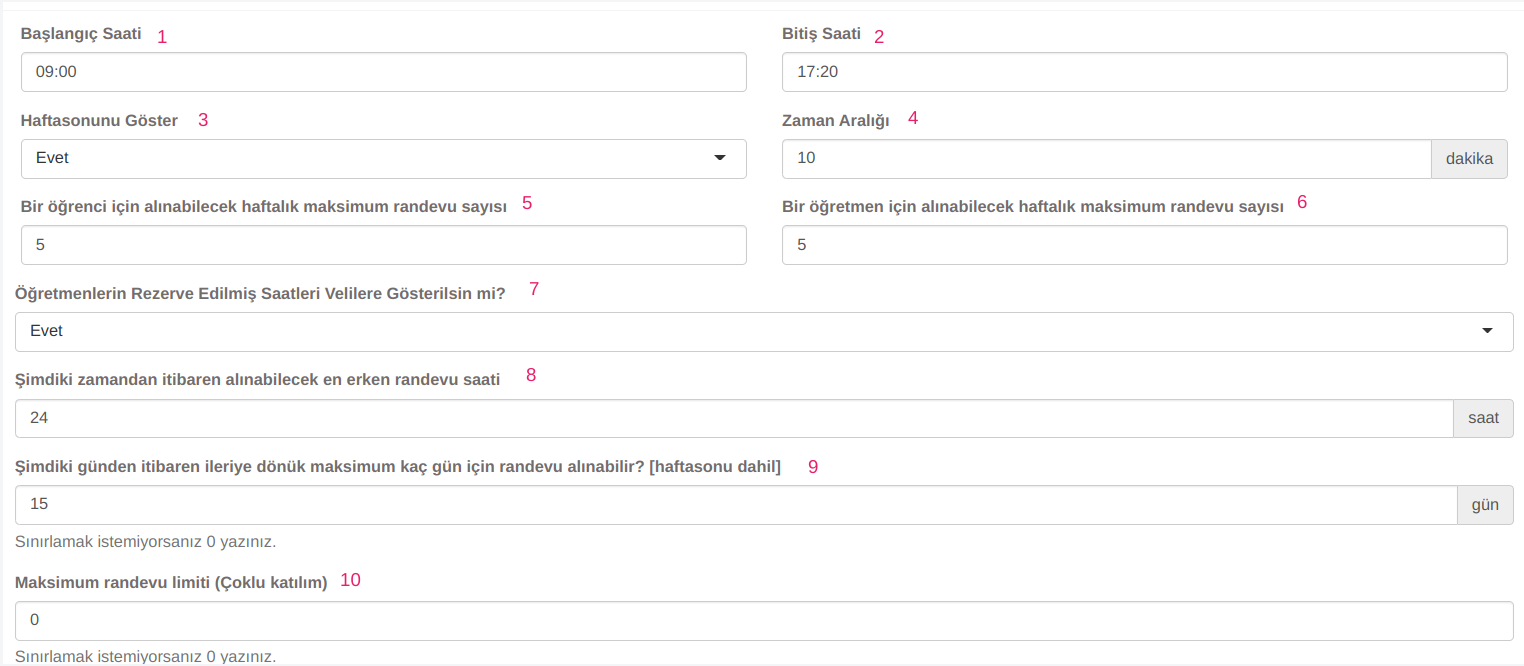Expand the Rezerve Edilmiş Saatleri Velilere dropdown

tap(764, 332)
